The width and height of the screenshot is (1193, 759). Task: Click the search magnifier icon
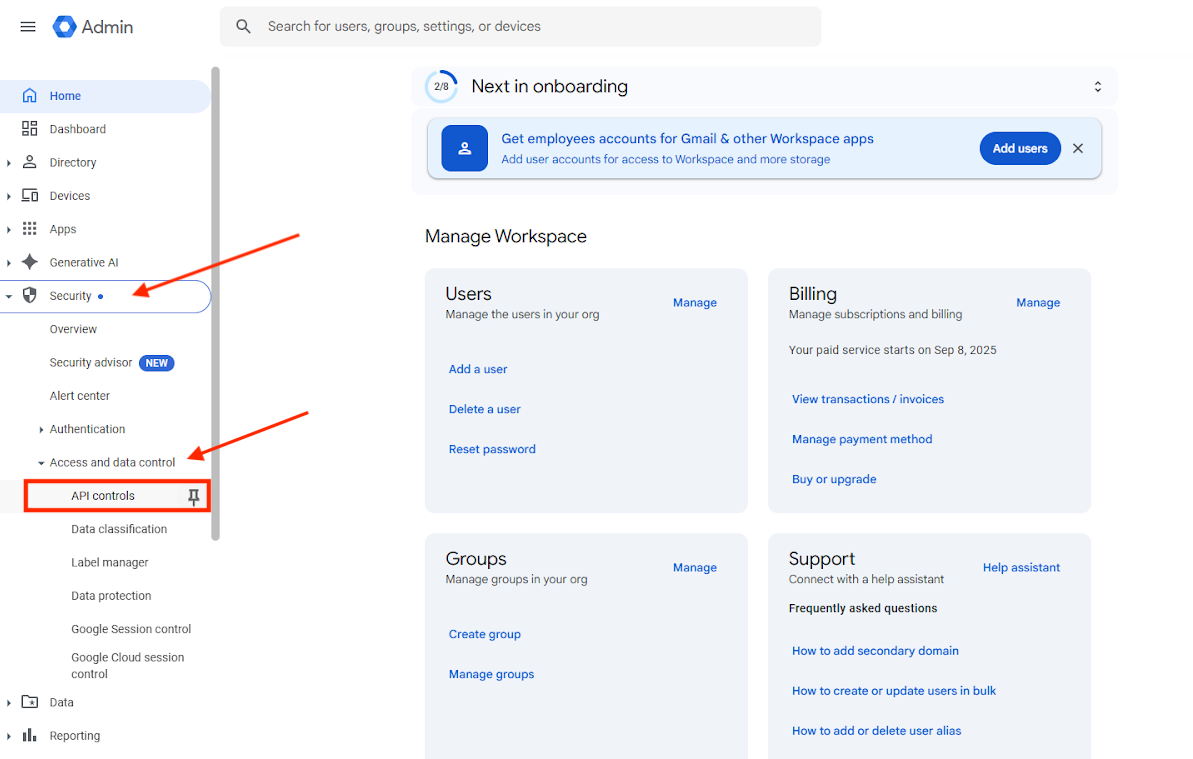coord(243,27)
